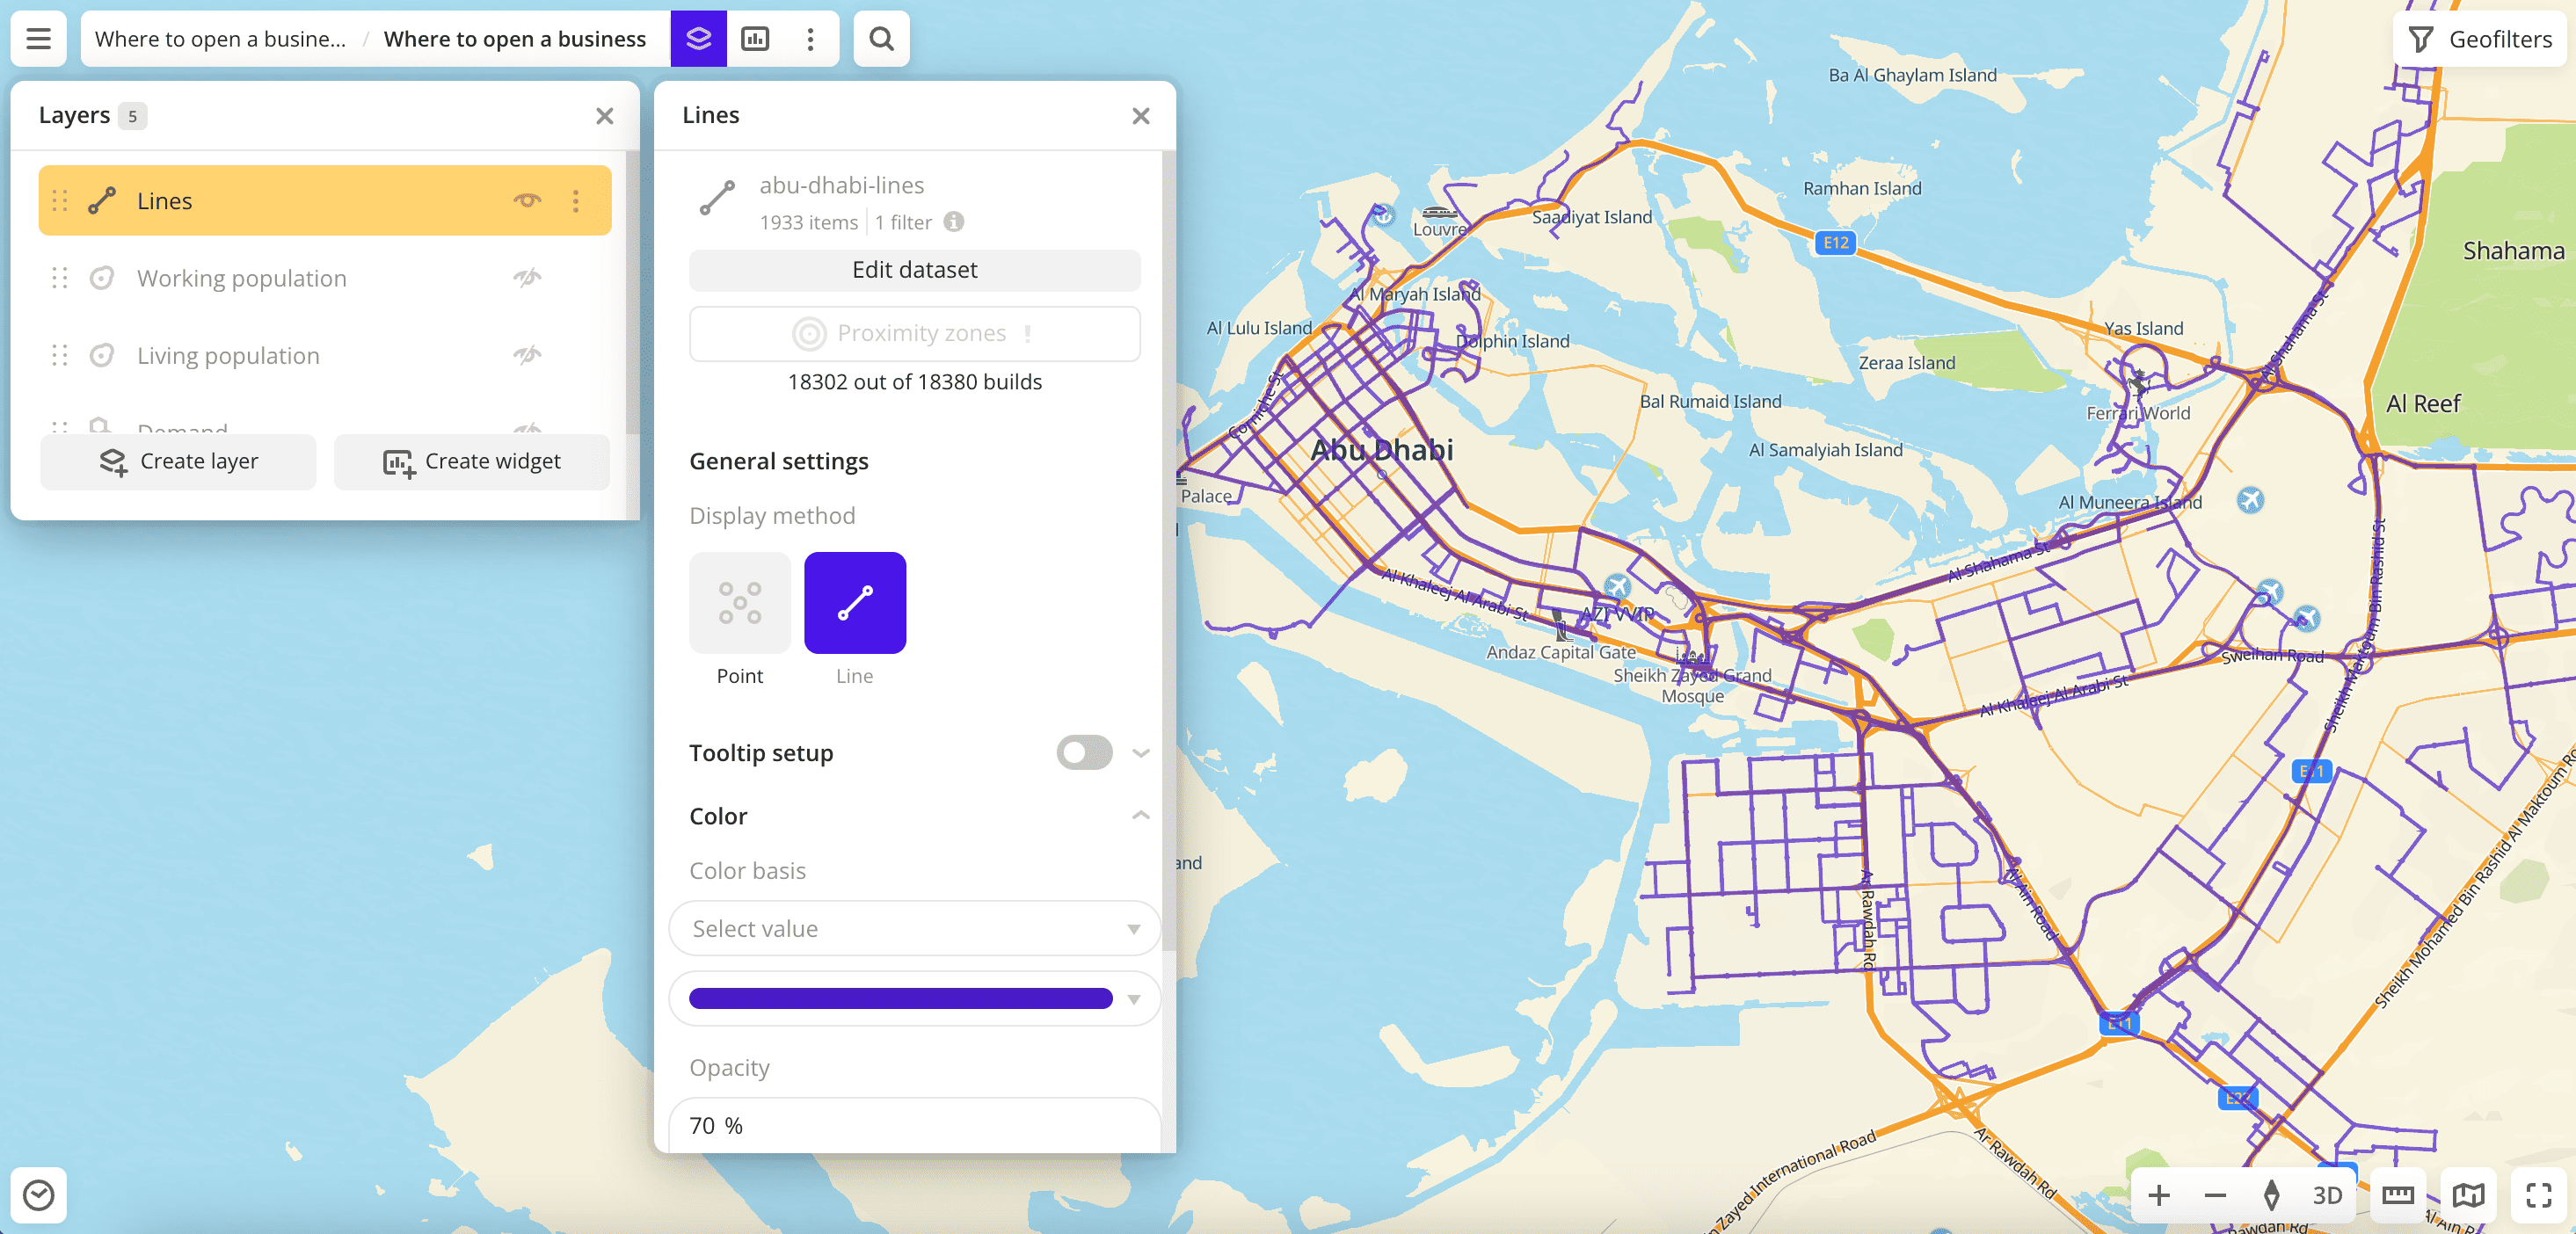Click the search magnifier icon
This screenshot has height=1234, width=2576.
pyautogui.click(x=881, y=39)
